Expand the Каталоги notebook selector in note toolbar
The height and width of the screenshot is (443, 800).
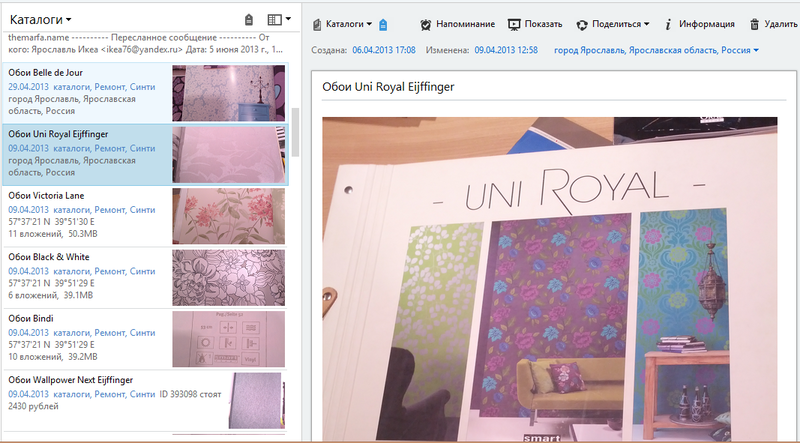pos(348,24)
